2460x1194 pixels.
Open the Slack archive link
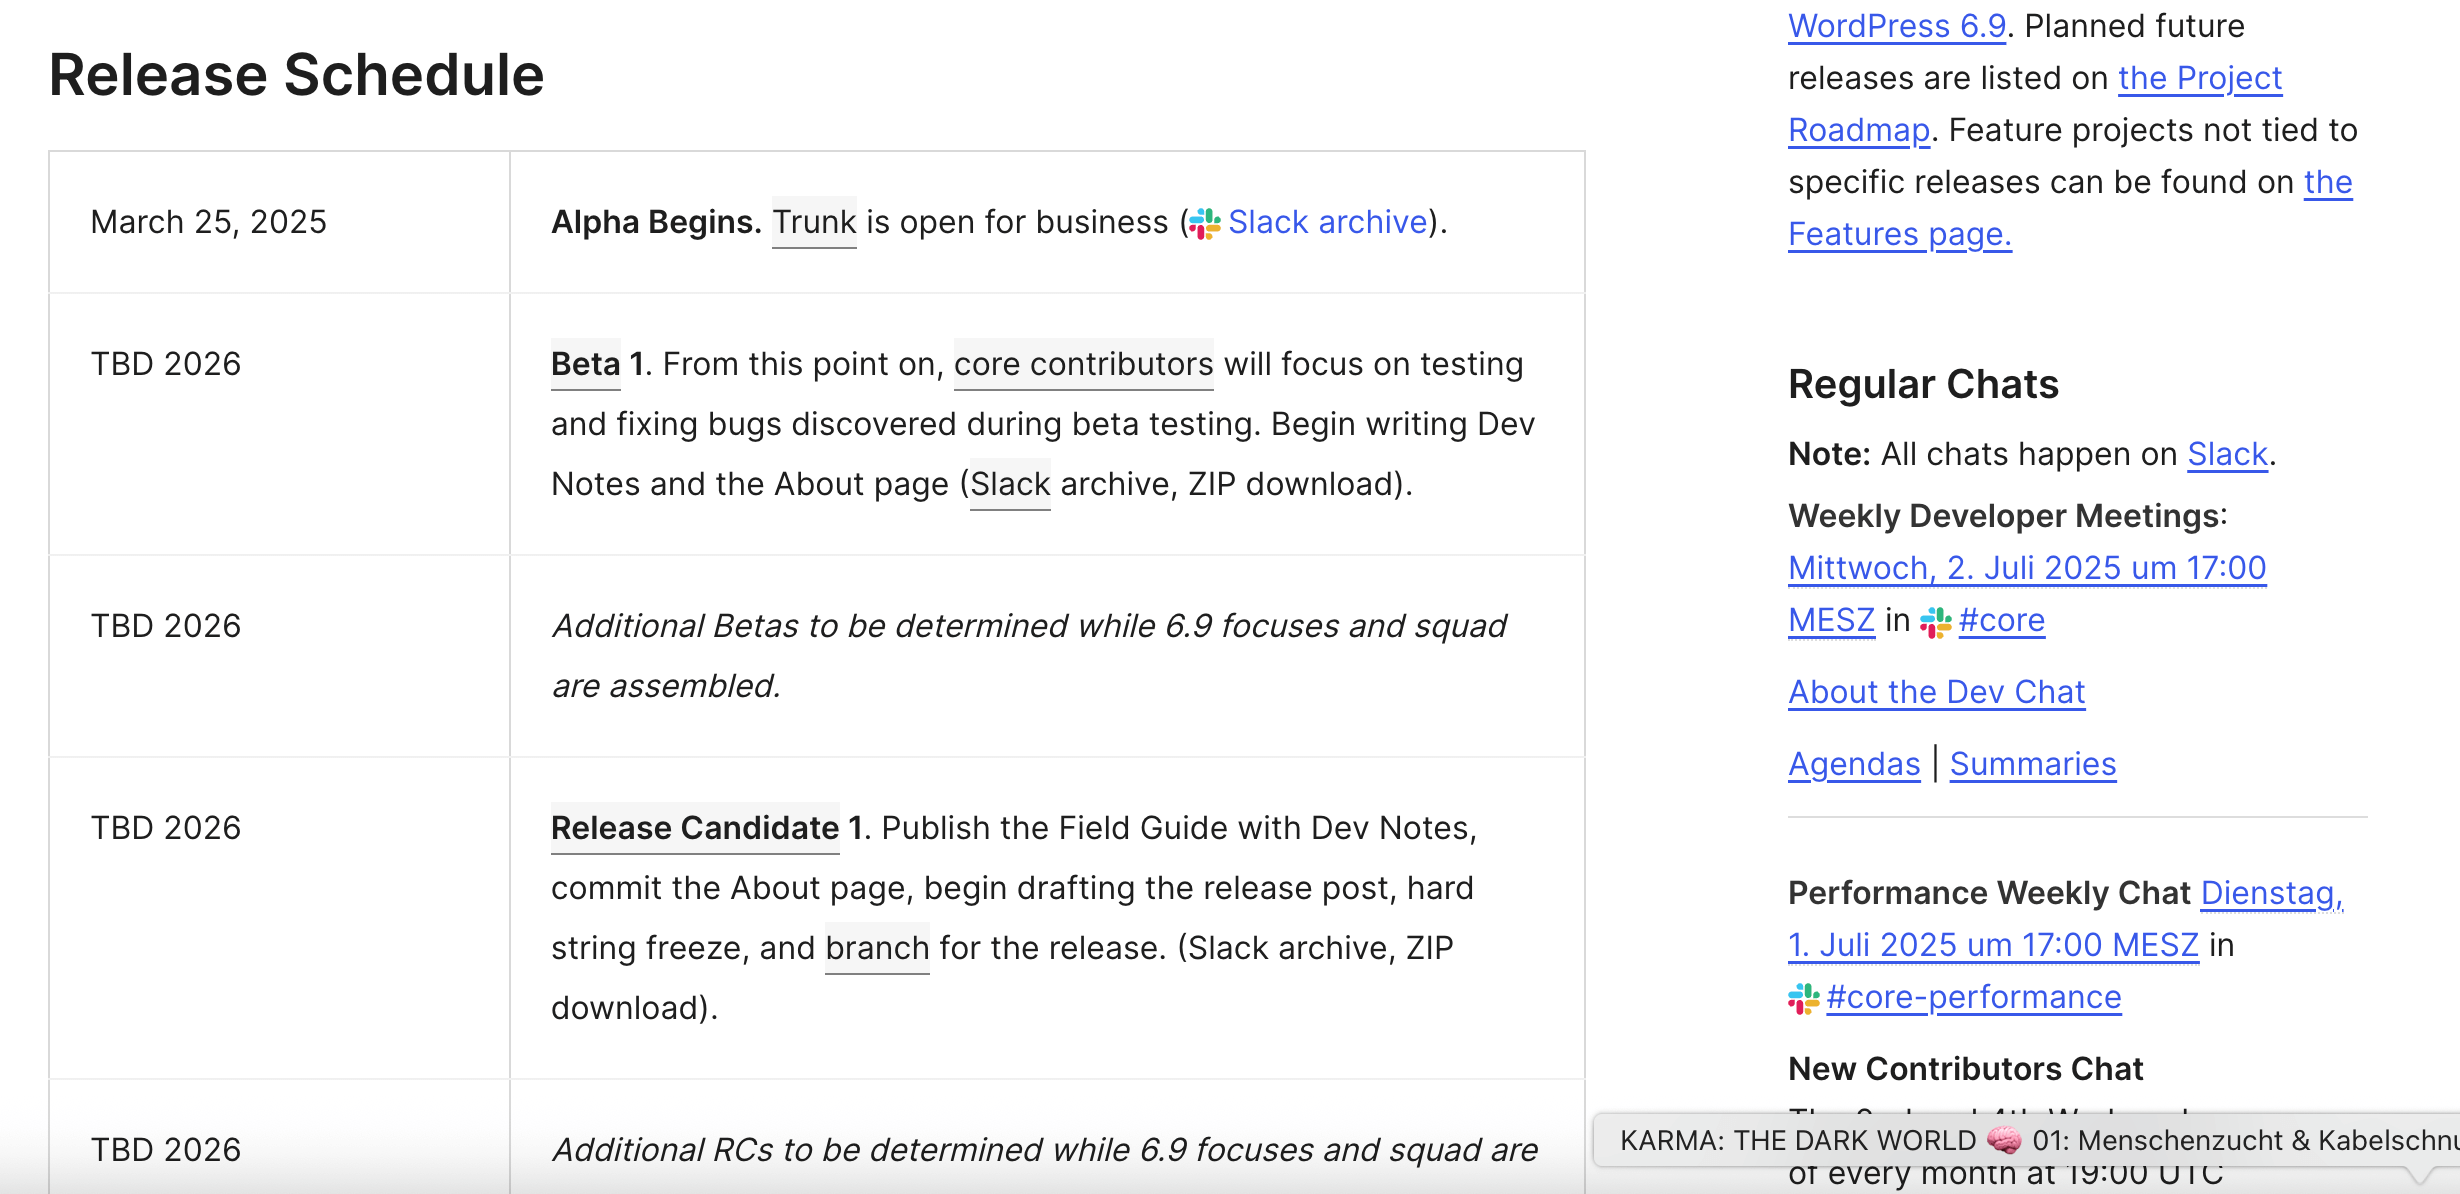click(x=1327, y=222)
